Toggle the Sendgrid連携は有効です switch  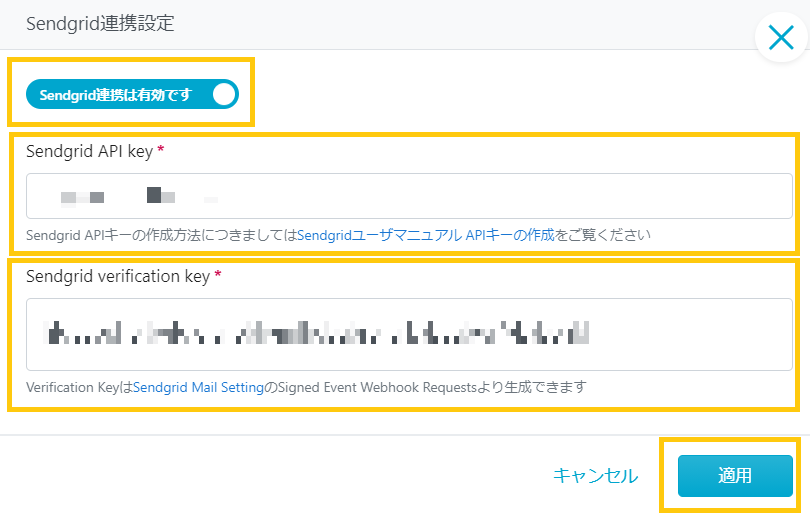coord(132,94)
